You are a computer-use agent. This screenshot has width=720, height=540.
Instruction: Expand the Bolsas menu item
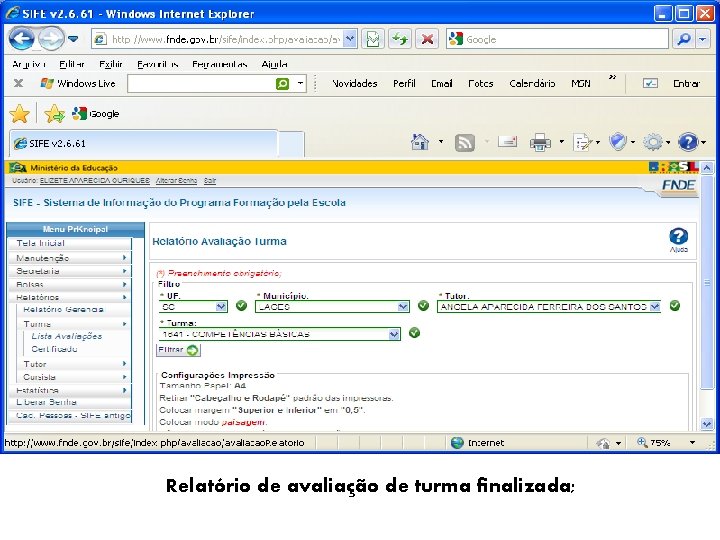coord(70,284)
